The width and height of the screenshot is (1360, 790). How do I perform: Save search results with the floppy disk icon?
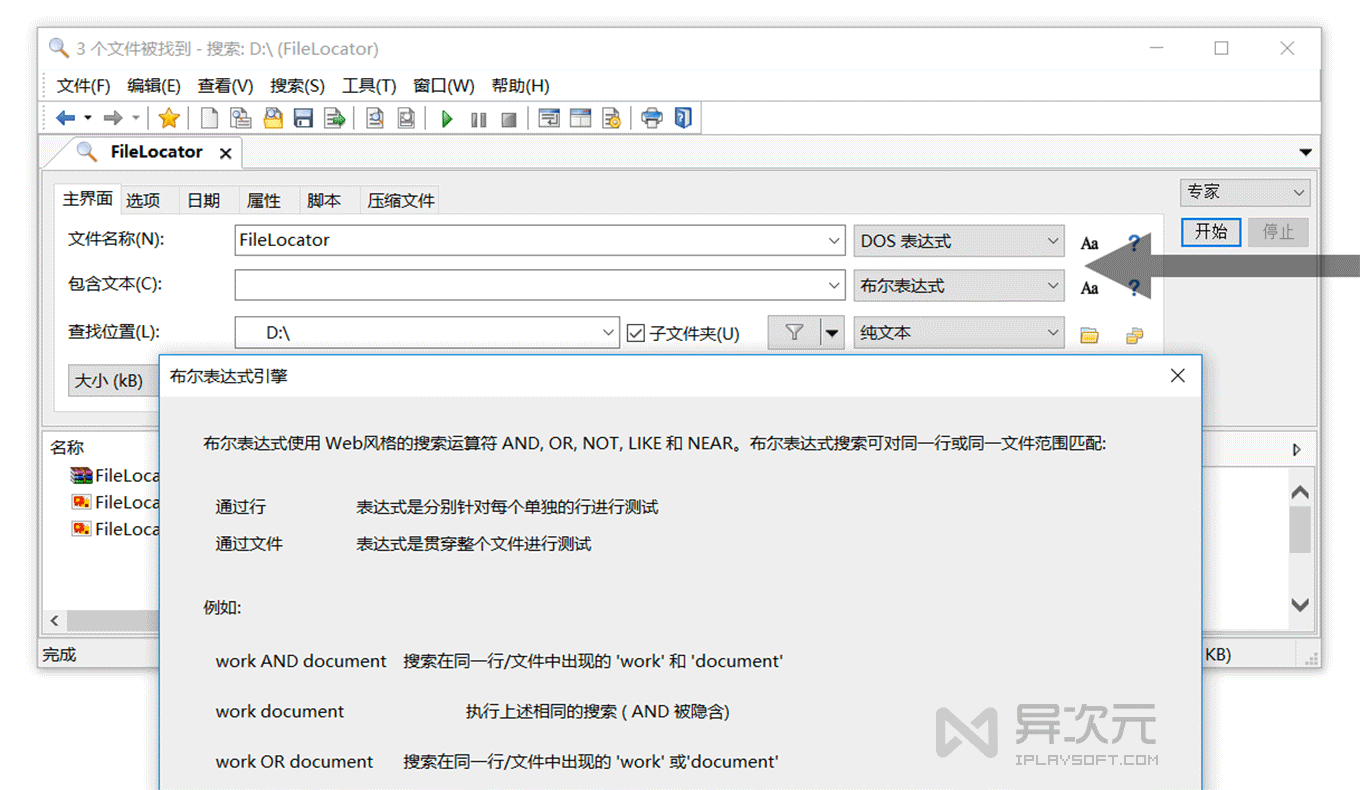305,118
